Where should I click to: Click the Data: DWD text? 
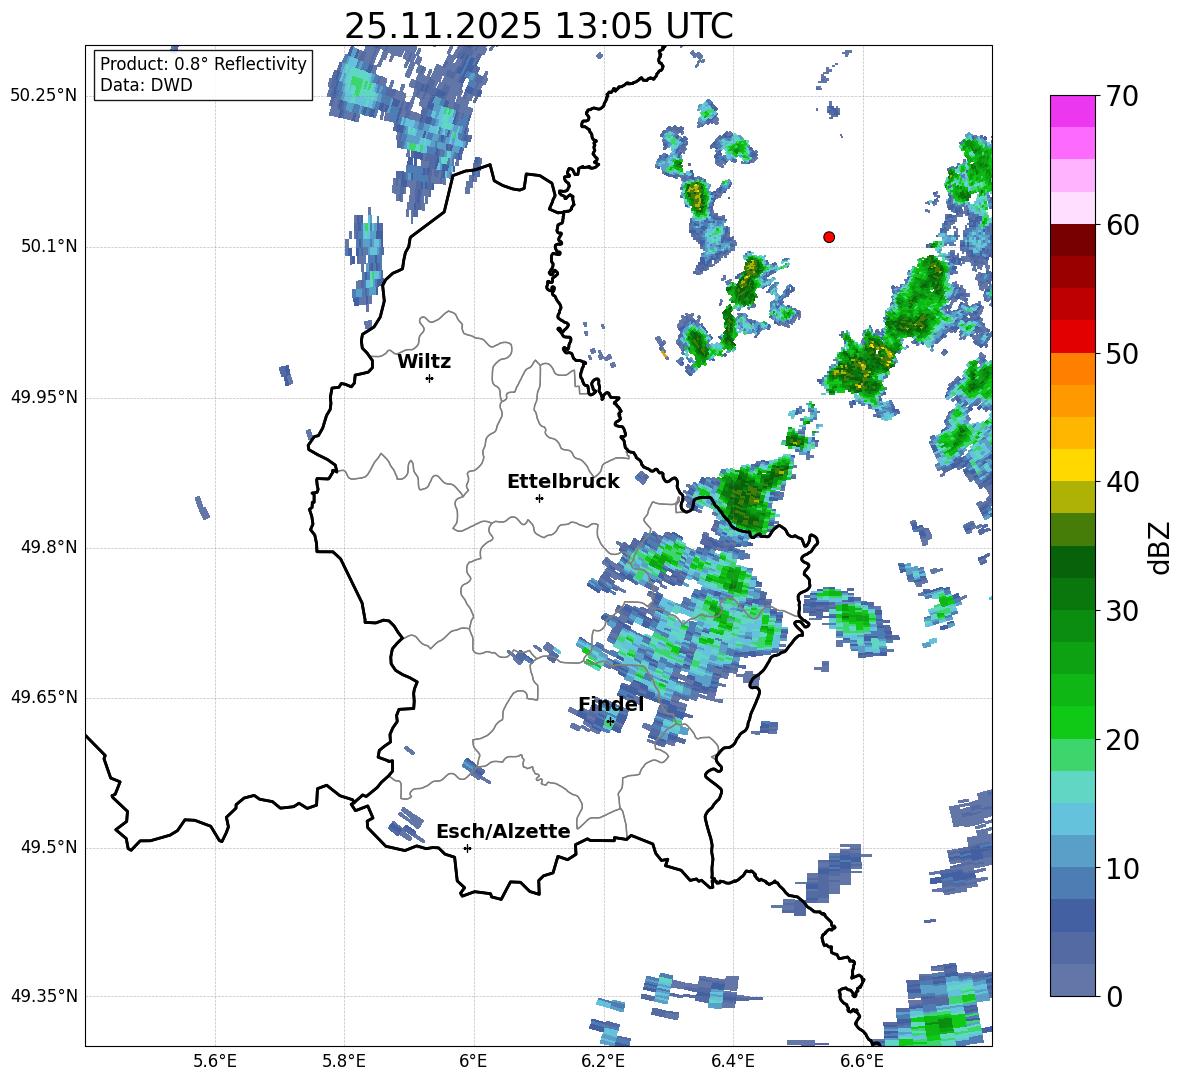coord(146,85)
